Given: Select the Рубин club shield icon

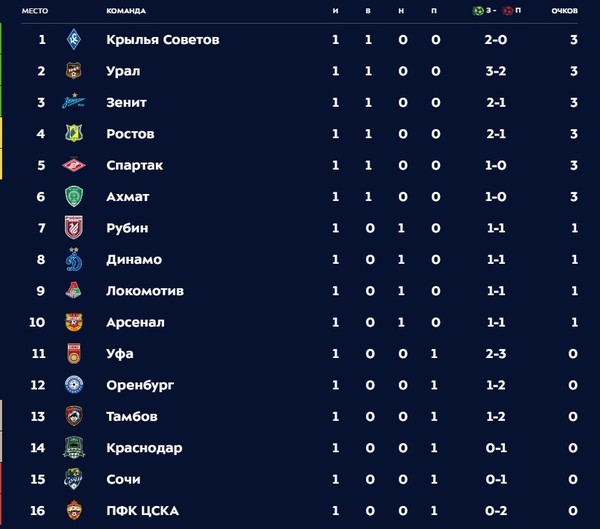Looking at the screenshot, I should pos(74,227).
